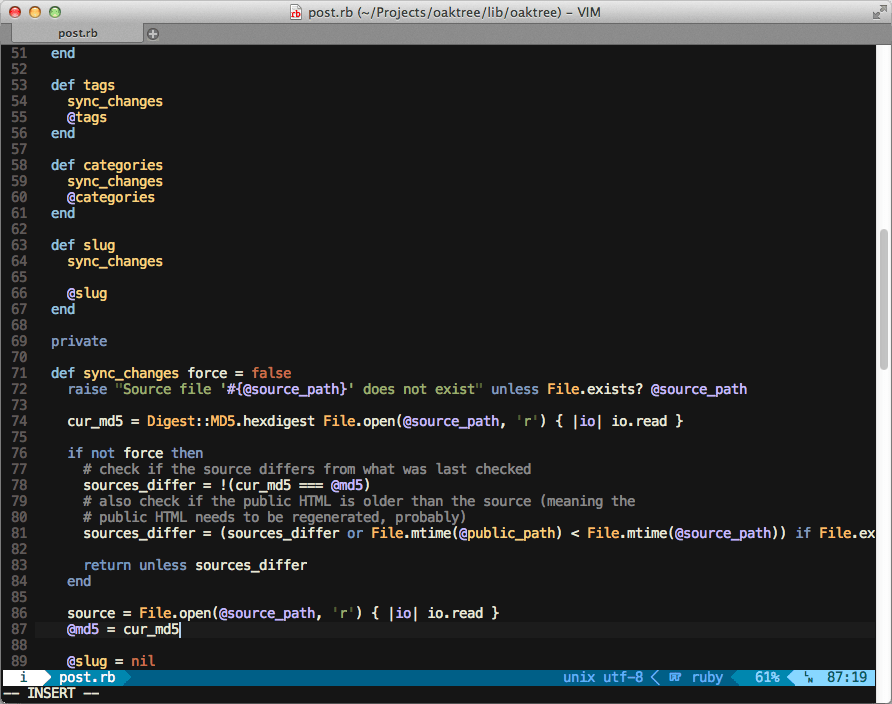Click the 61% position indicator
Viewport: 892px width, 704px height.
(767, 677)
